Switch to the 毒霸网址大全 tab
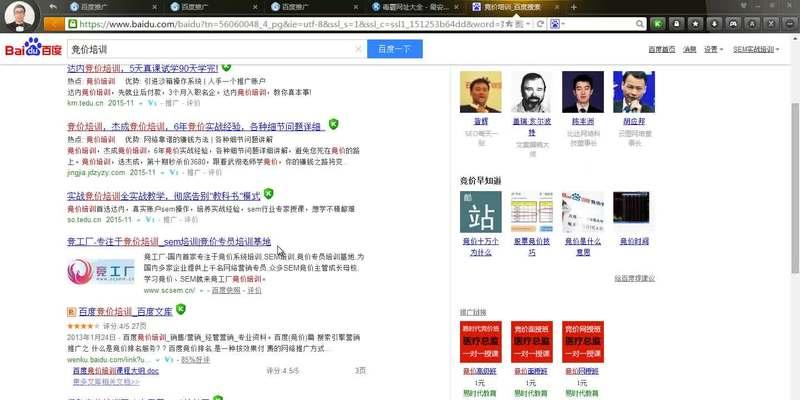 pyautogui.click(x=416, y=7)
